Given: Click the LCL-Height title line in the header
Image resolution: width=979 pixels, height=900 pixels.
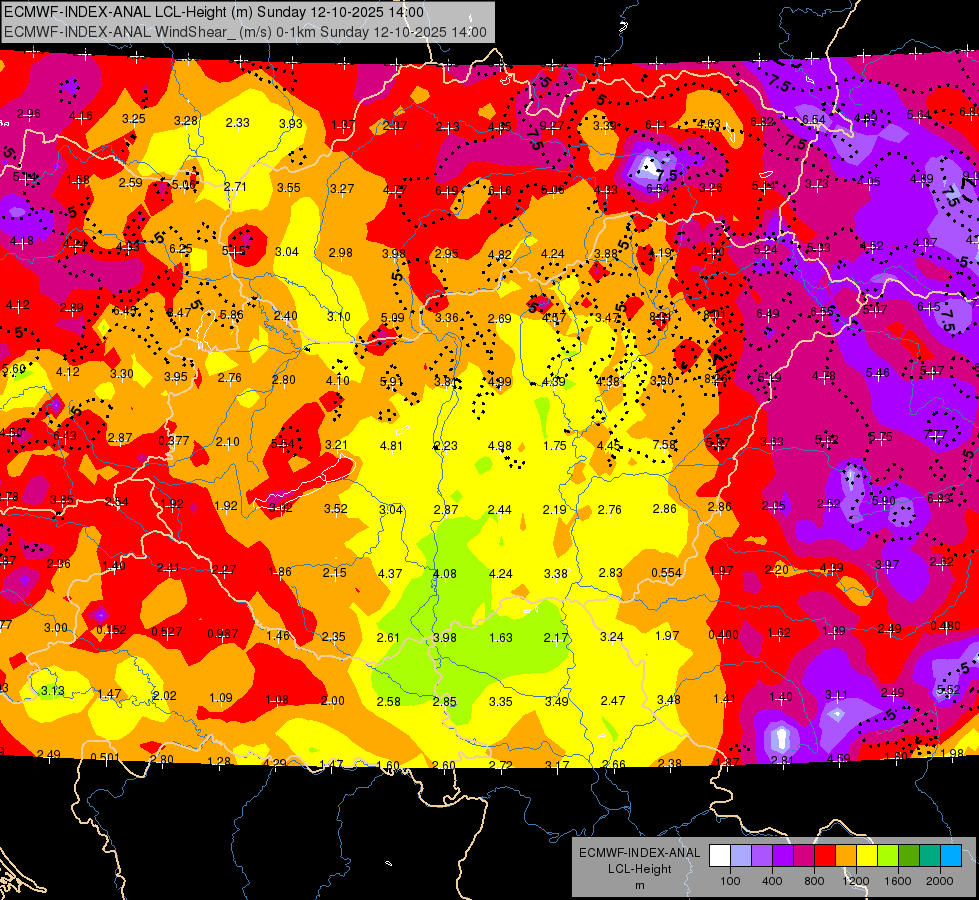Looking at the screenshot, I should tap(214, 12).
